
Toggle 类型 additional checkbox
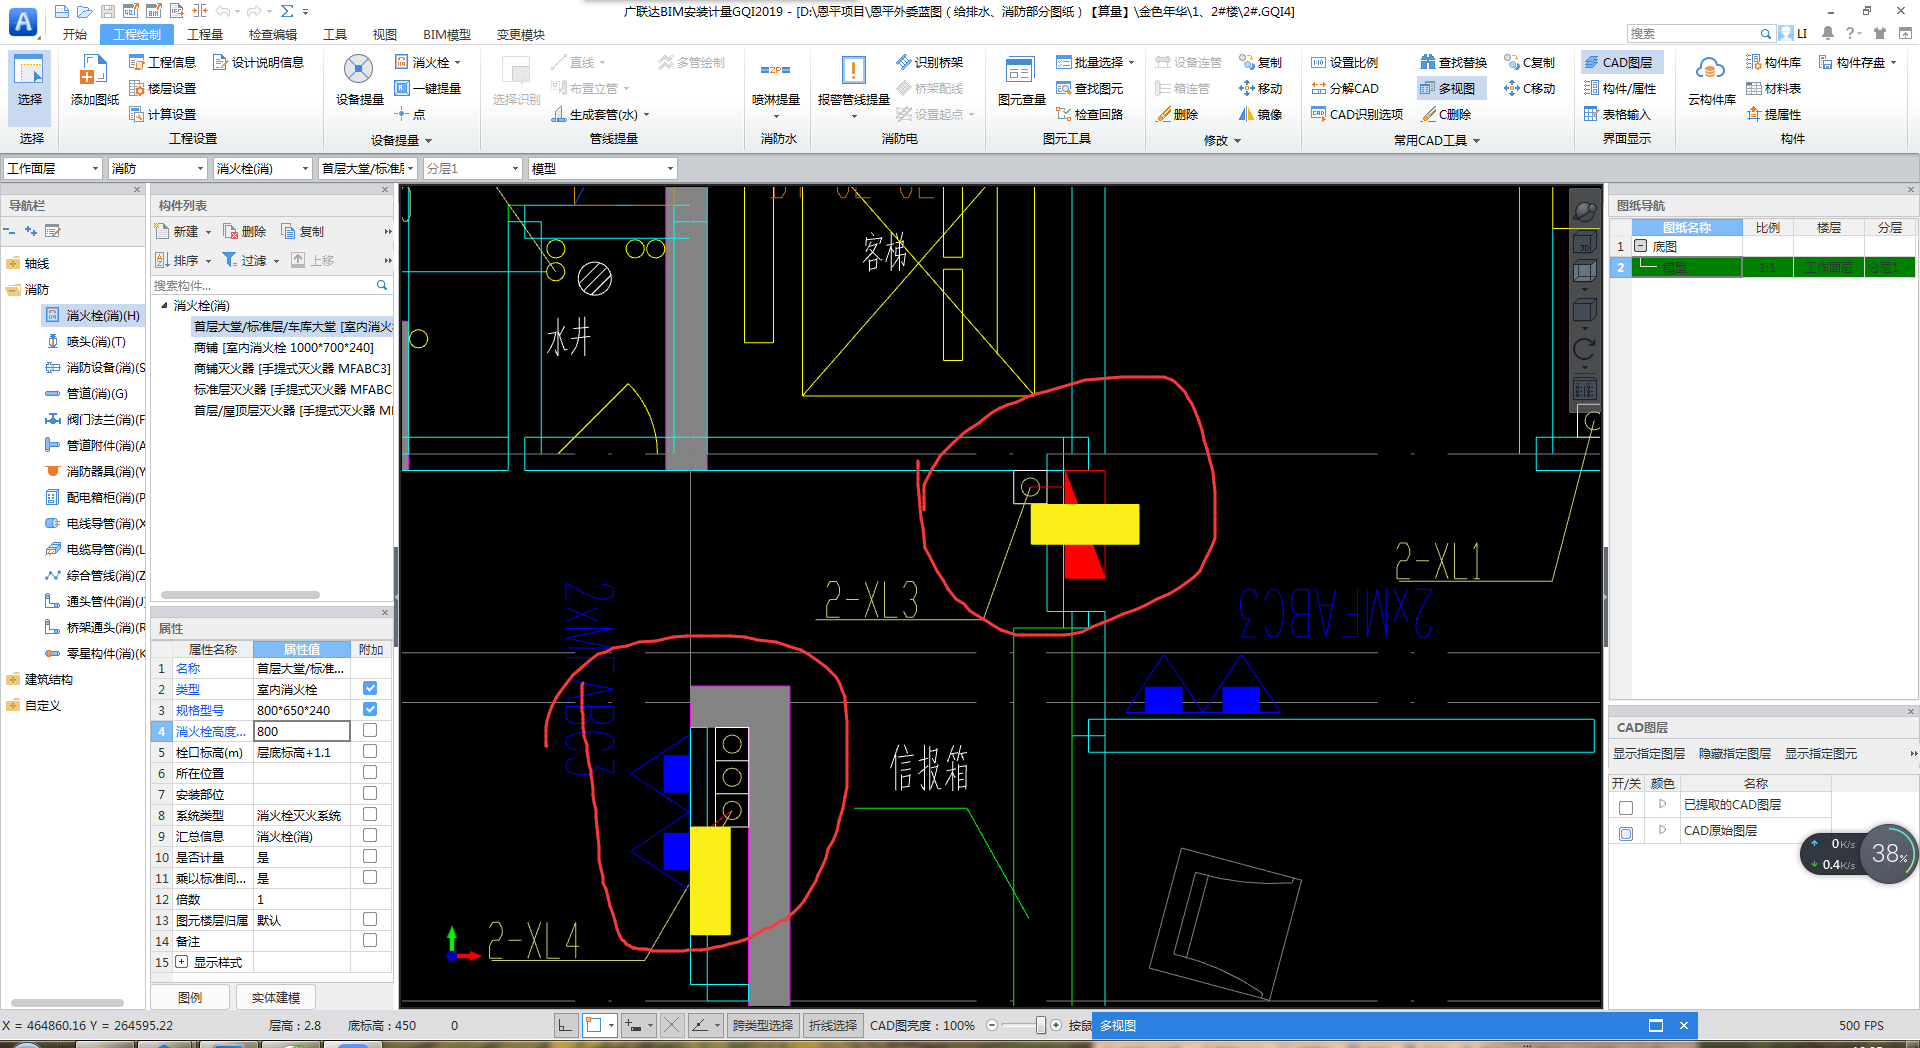(370, 689)
